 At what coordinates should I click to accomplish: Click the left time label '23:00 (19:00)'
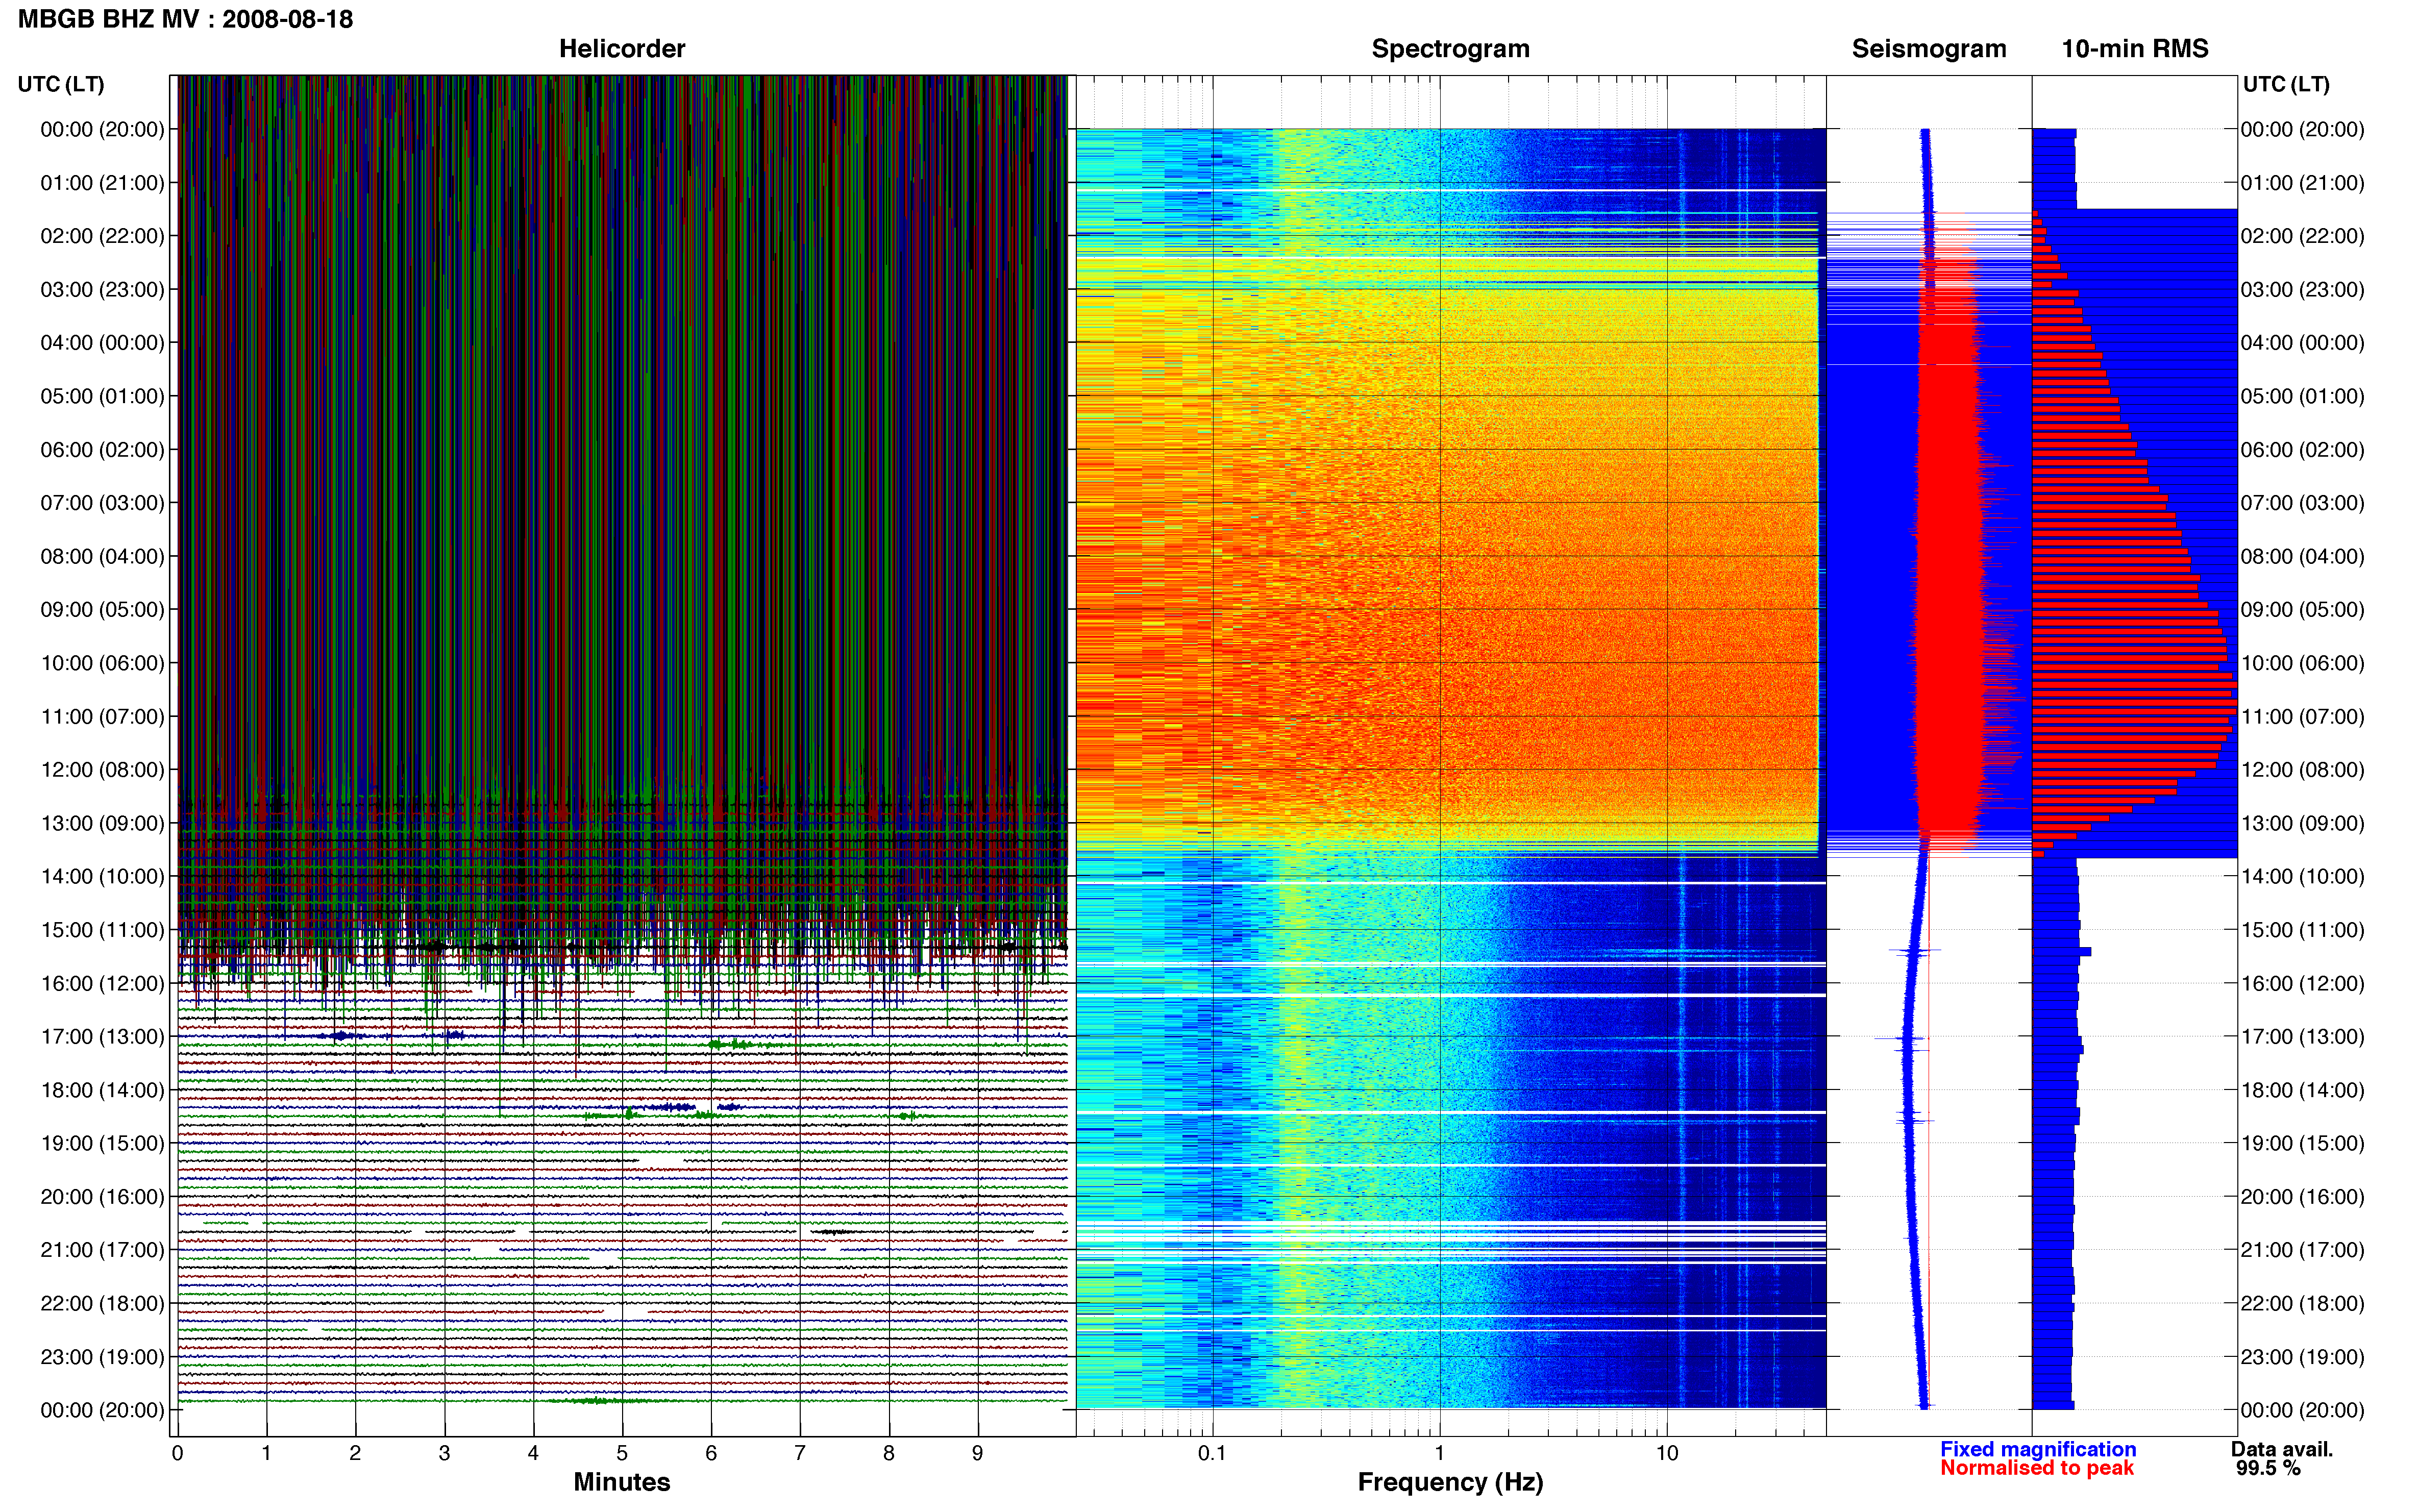coord(102,1356)
